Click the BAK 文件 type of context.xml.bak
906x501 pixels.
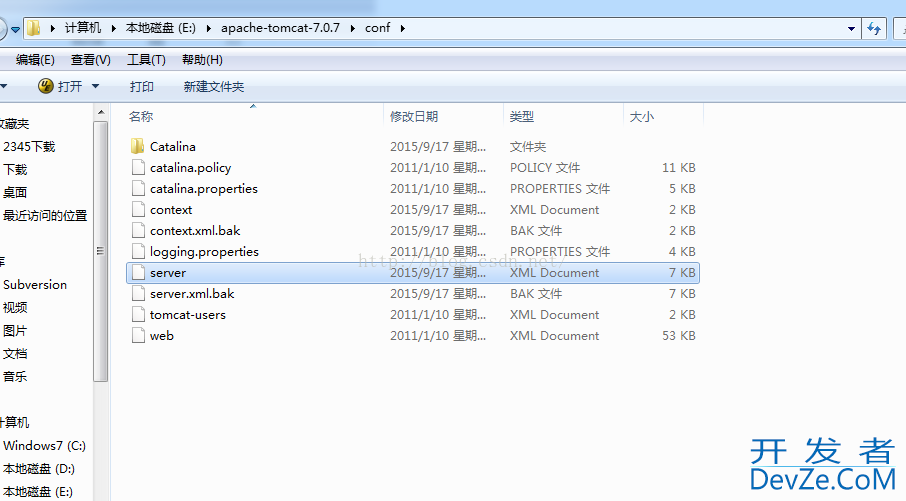click(536, 231)
